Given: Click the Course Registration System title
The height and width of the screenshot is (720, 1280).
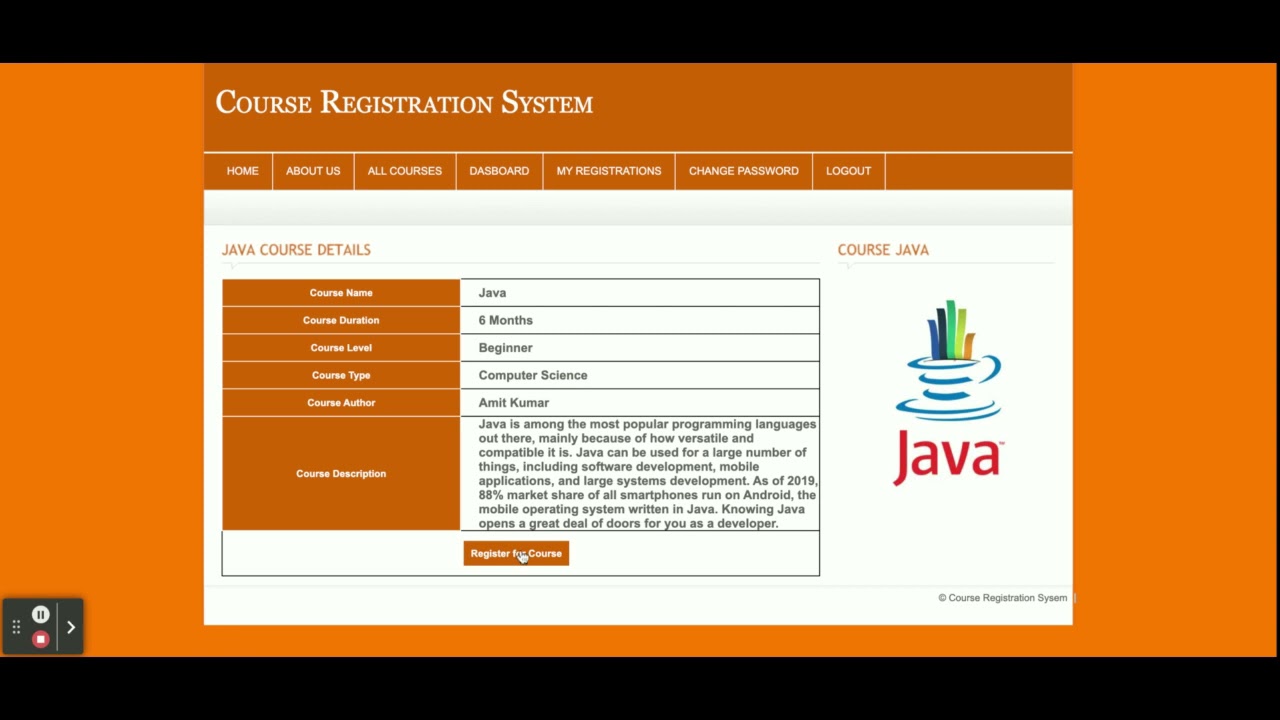Looking at the screenshot, I should coord(404,103).
